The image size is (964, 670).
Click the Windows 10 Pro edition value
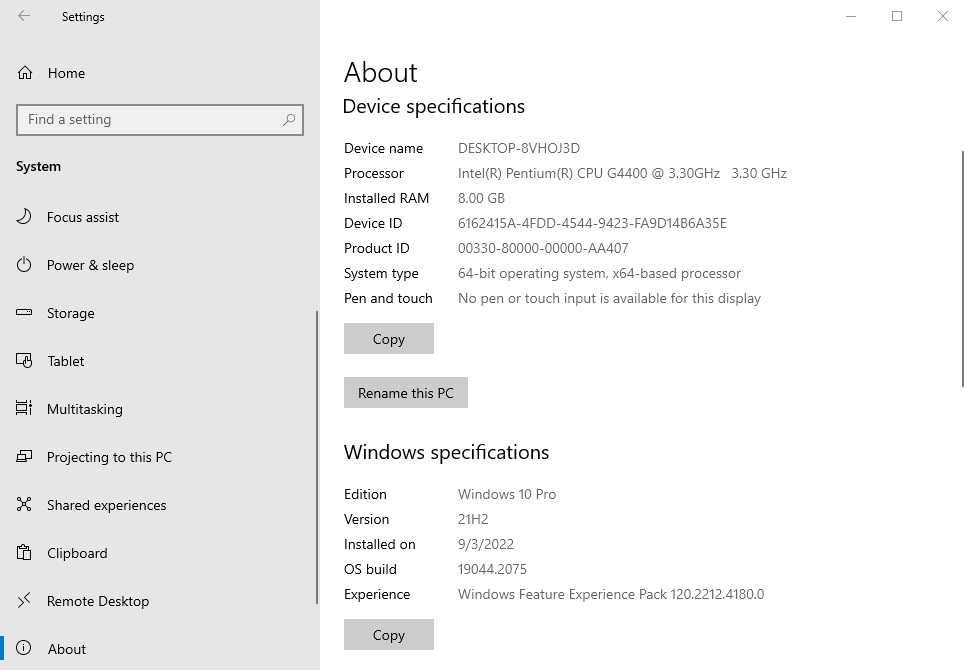pyautogui.click(x=507, y=494)
